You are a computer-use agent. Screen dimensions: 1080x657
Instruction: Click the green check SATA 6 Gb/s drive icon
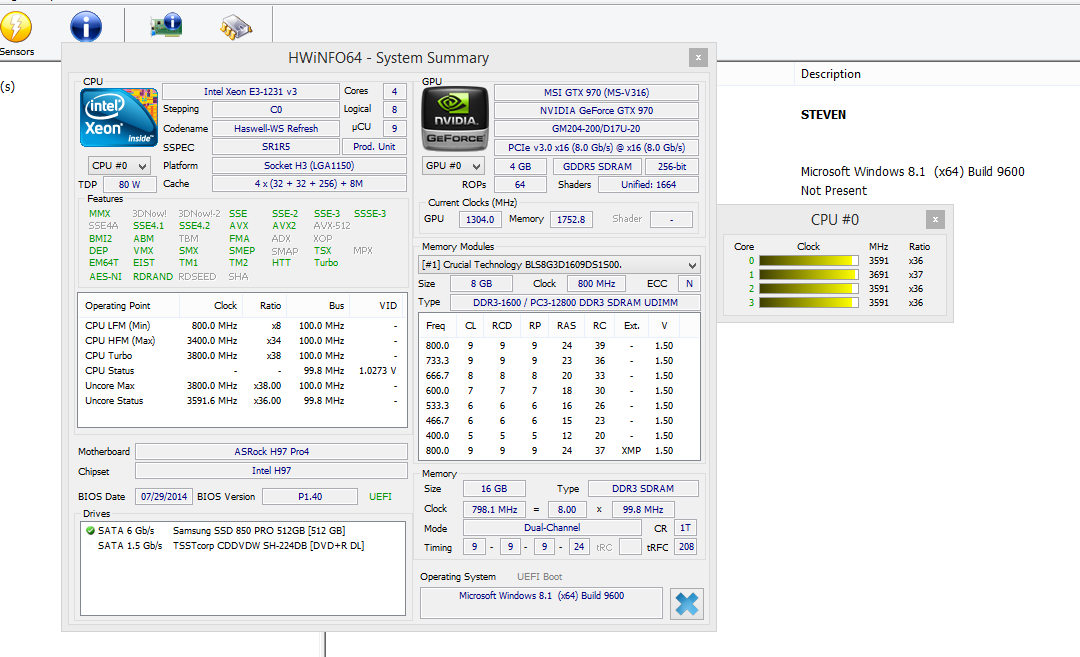90,530
